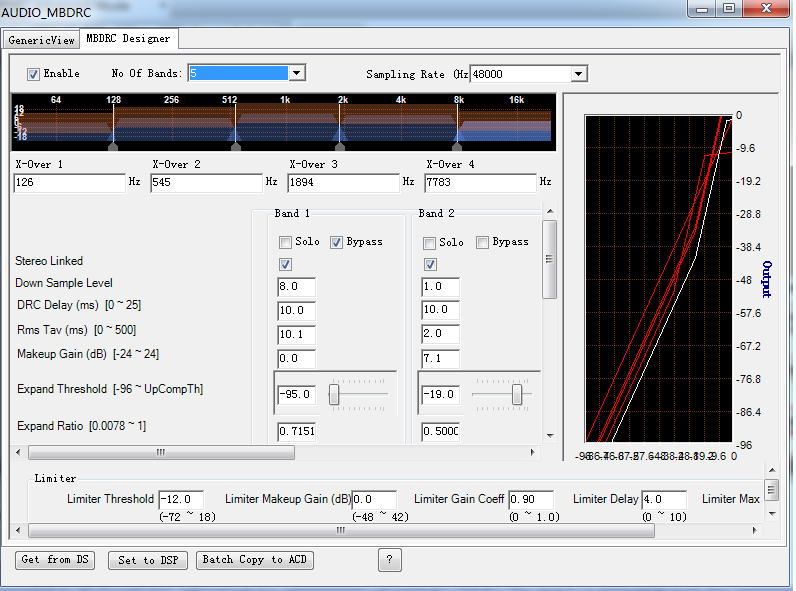Switch to the GenericView tab
This screenshot has height=591, width=796.
[x=41, y=40]
